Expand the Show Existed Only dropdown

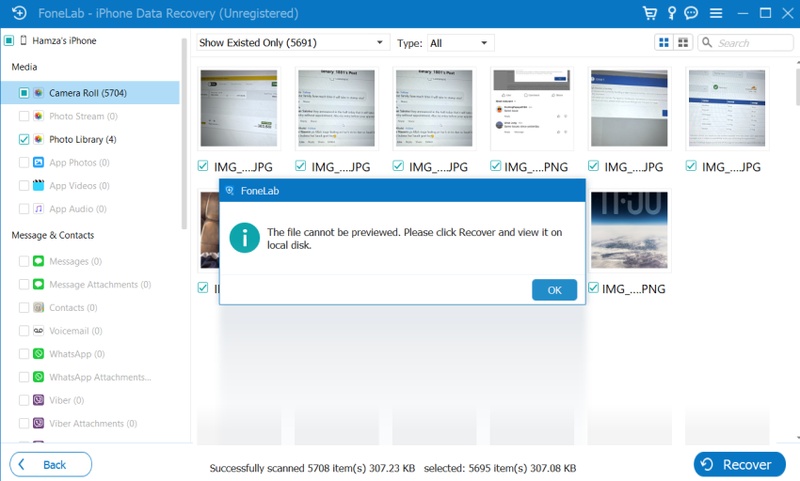[x=292, y=43]
